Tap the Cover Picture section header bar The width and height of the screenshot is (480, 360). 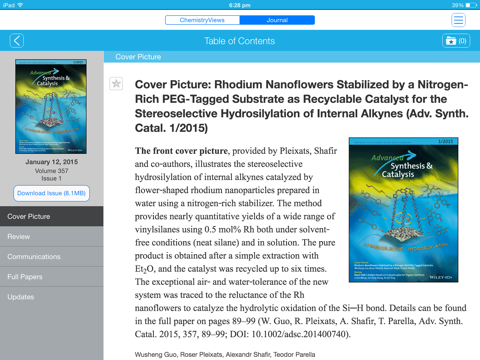click(x=292, y=57)
